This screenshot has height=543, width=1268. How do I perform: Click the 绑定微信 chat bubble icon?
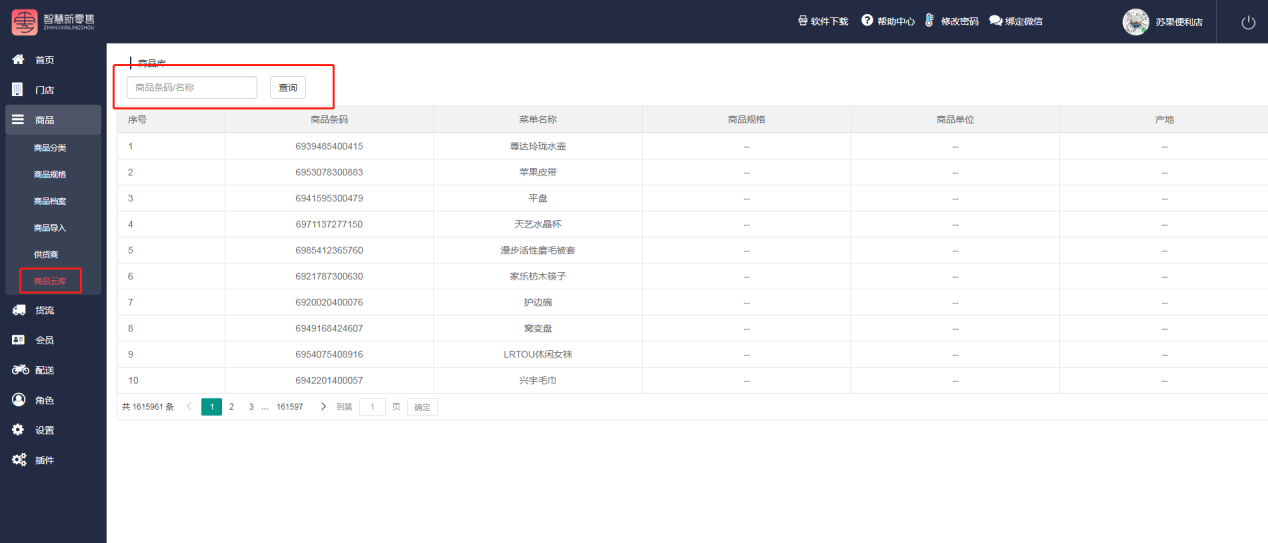click(x=996, y=21)
